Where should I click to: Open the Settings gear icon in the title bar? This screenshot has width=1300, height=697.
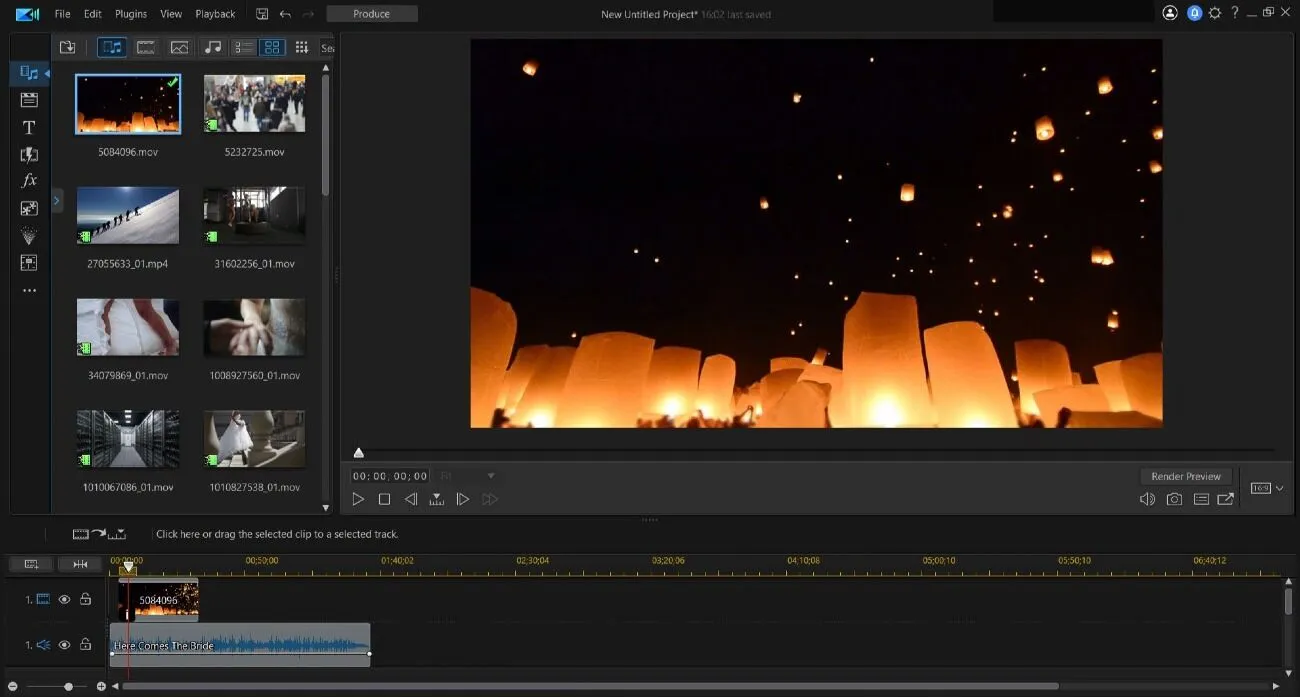pyautogui.click(x=1215, y=13)
